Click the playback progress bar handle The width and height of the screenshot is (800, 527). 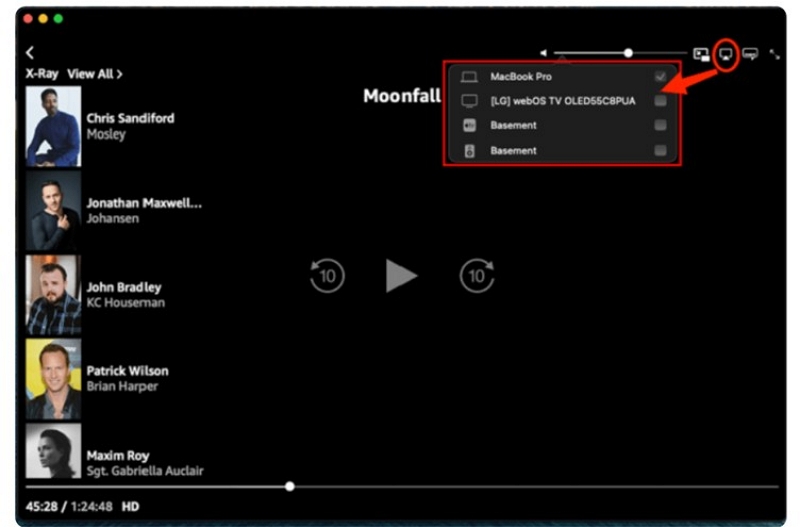(x=290, y=486)
